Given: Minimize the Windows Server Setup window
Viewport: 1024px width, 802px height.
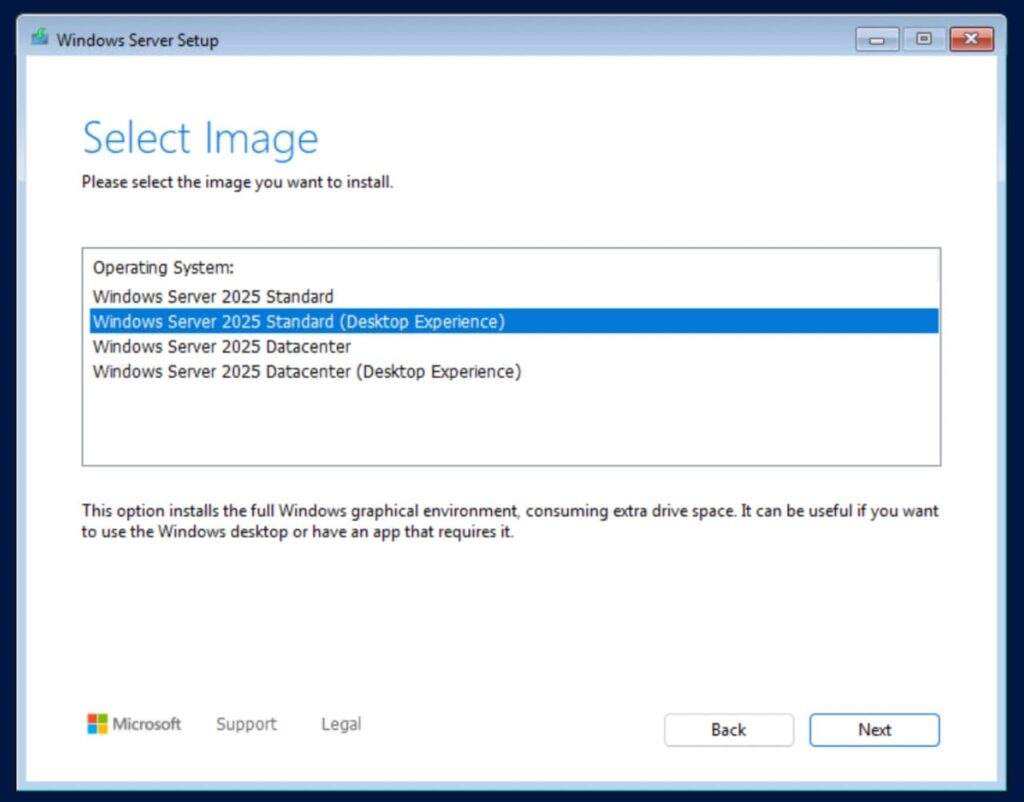Looking at the screenshot, I should point(877,39).
